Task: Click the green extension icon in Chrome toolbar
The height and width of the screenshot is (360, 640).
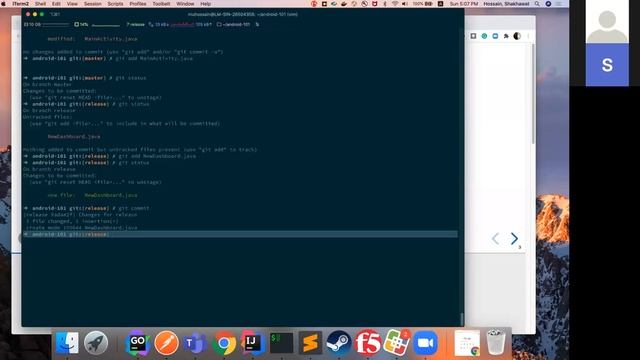Action: 484,36
